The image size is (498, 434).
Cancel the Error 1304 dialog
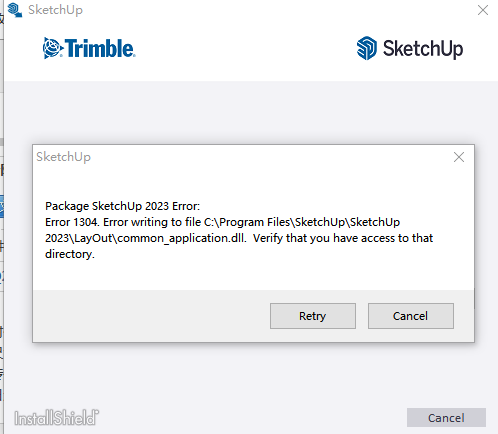[x=411, y=316]
